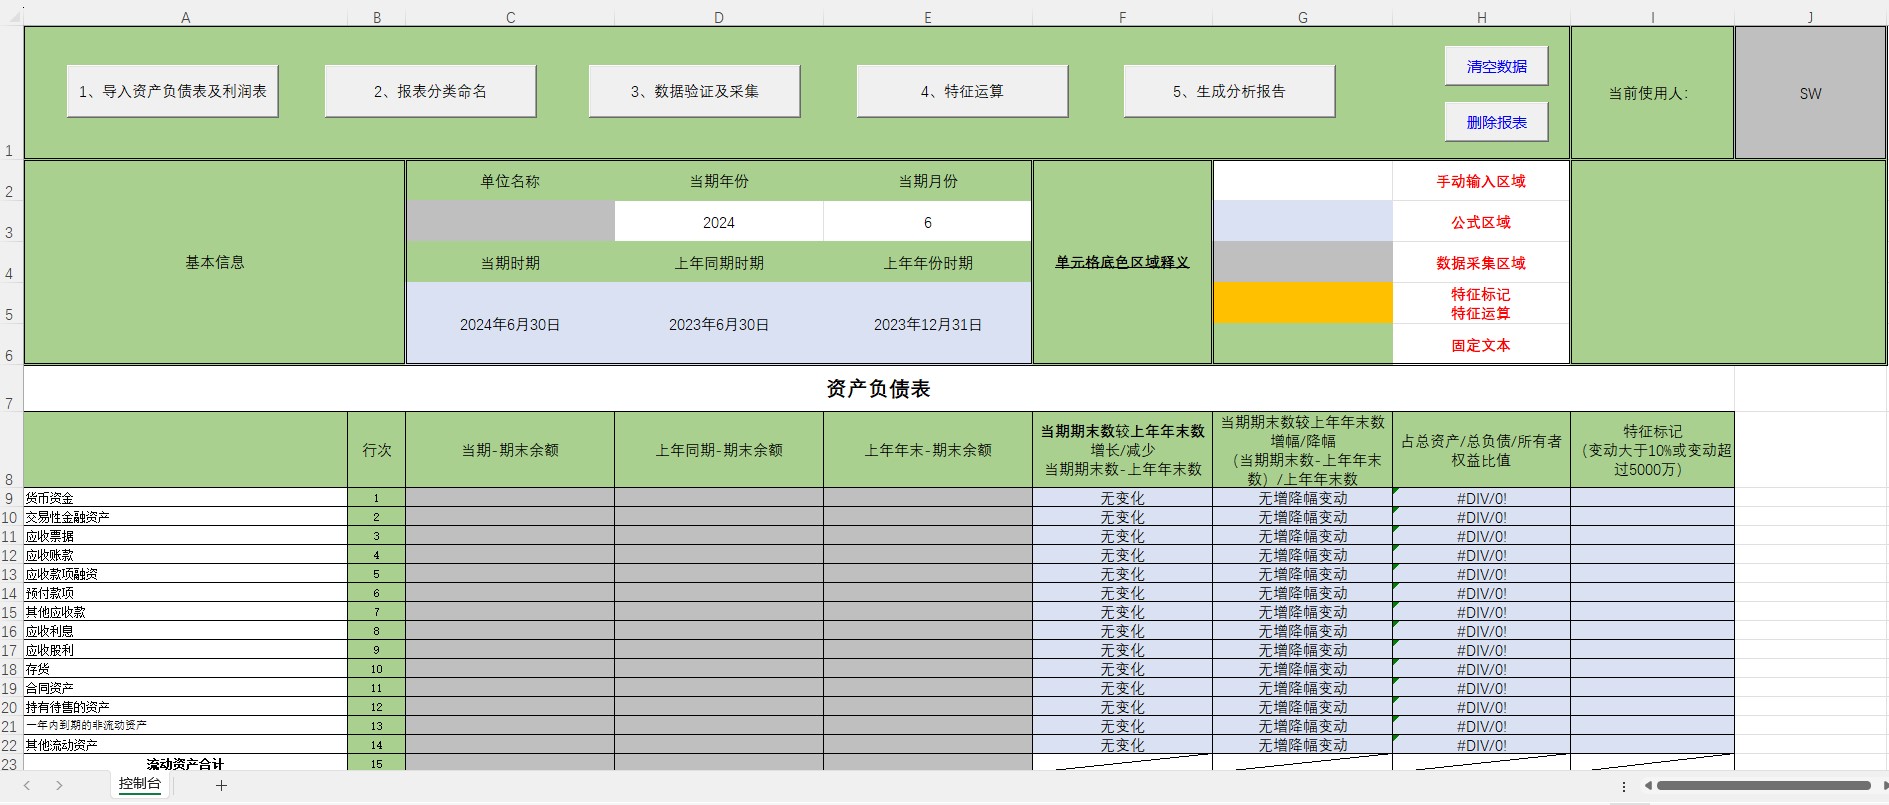
Task: Click horizontal scrollbar left arrow
Action: 1647,786
